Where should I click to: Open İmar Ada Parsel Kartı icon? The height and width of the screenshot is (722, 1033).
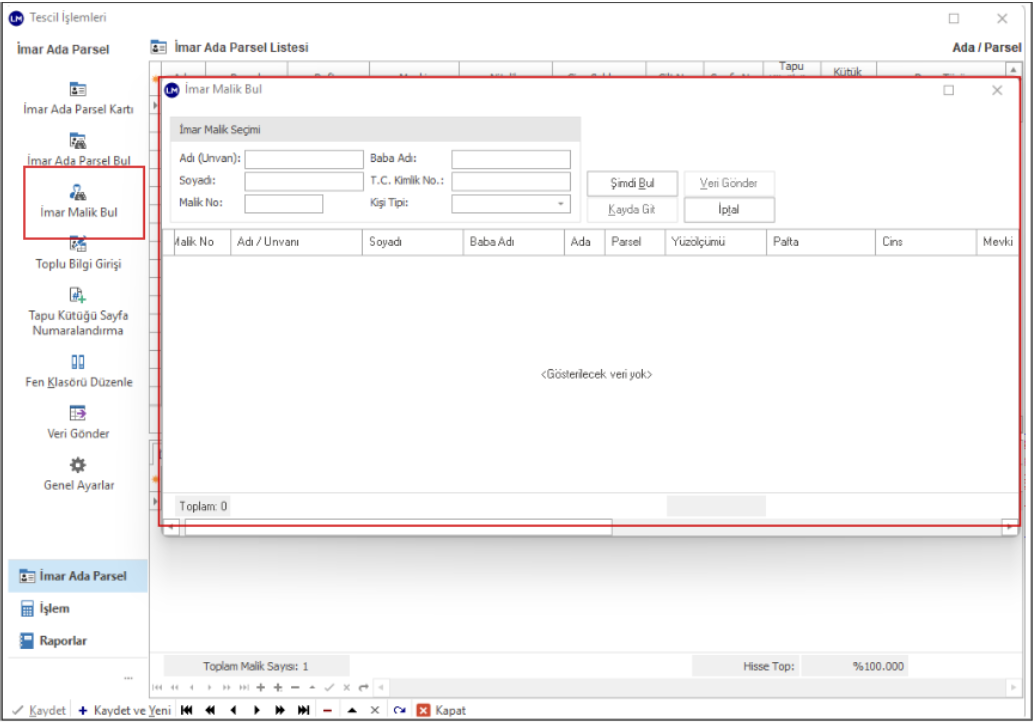77,90
